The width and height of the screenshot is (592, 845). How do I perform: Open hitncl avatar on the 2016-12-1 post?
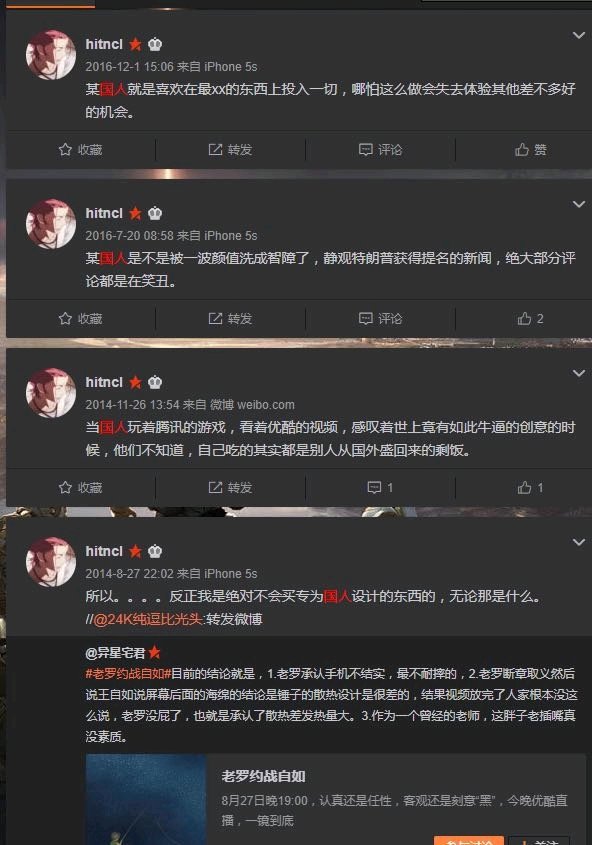51,55
